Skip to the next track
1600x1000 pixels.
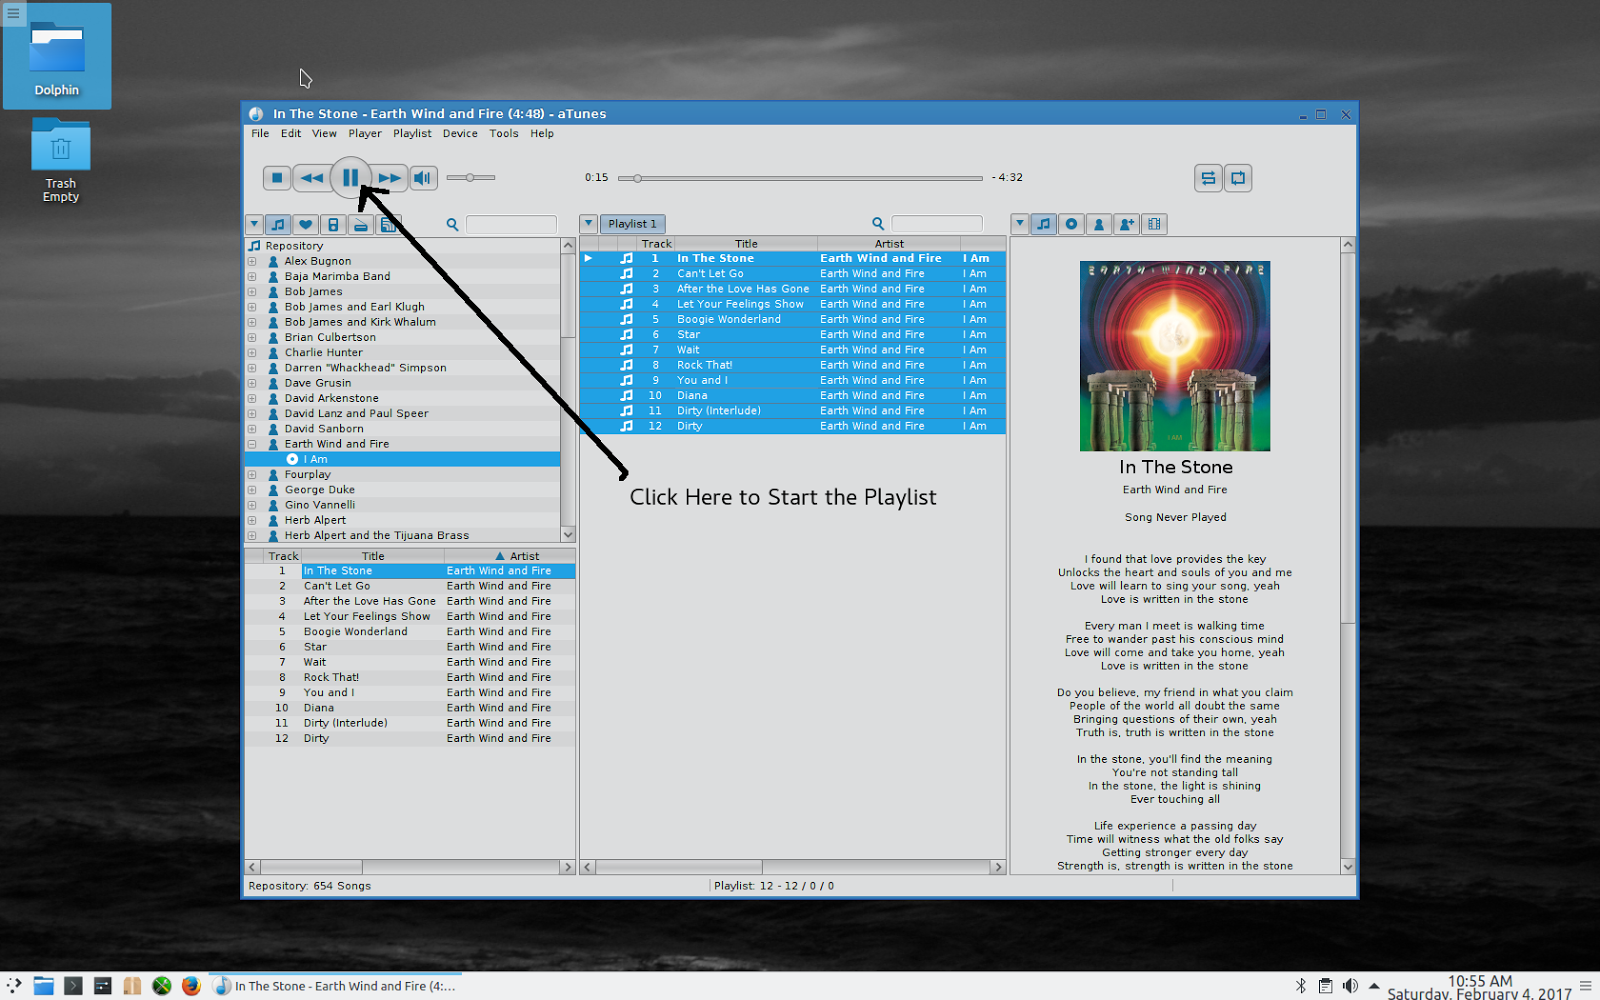tap(390, 178)
